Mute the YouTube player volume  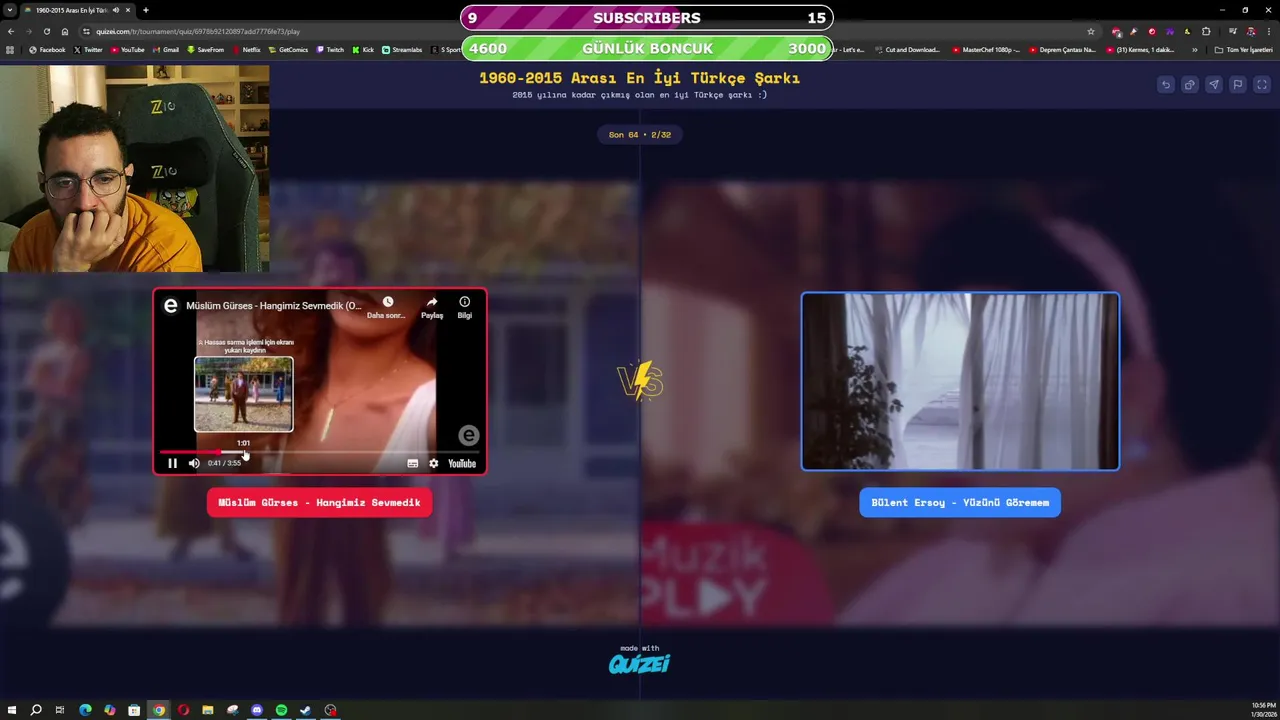(194, 463)
